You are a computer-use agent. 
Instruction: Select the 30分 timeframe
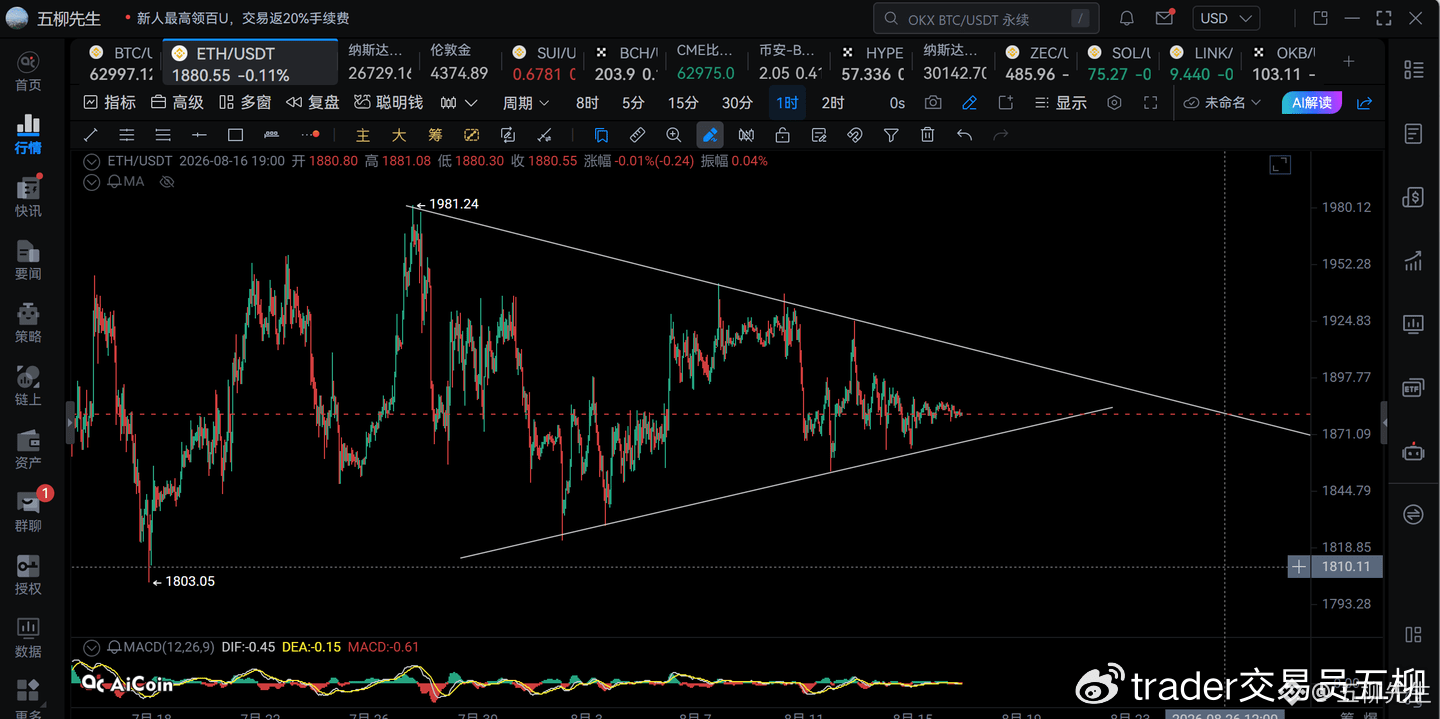[x=737, y=103]
